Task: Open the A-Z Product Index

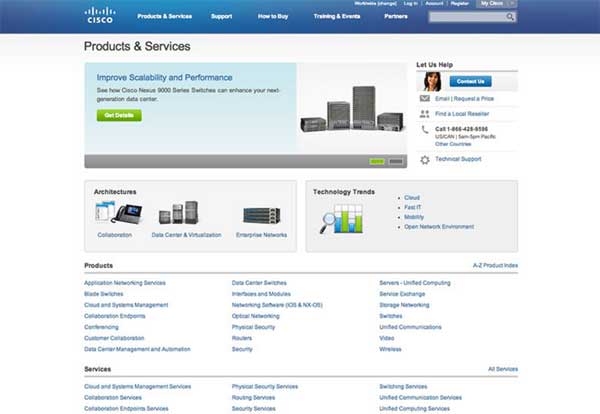Action: (x=495, y=266)
